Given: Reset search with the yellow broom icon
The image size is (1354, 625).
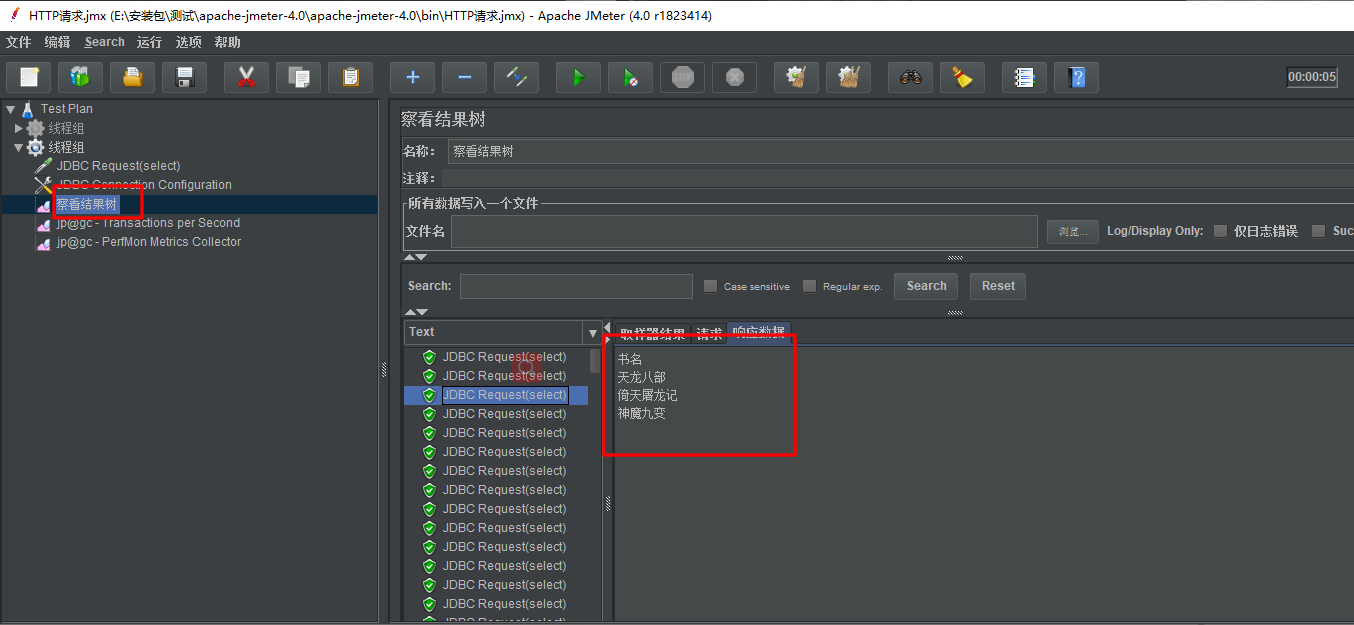Looking at the screenshot, I should tap(962, 77).
